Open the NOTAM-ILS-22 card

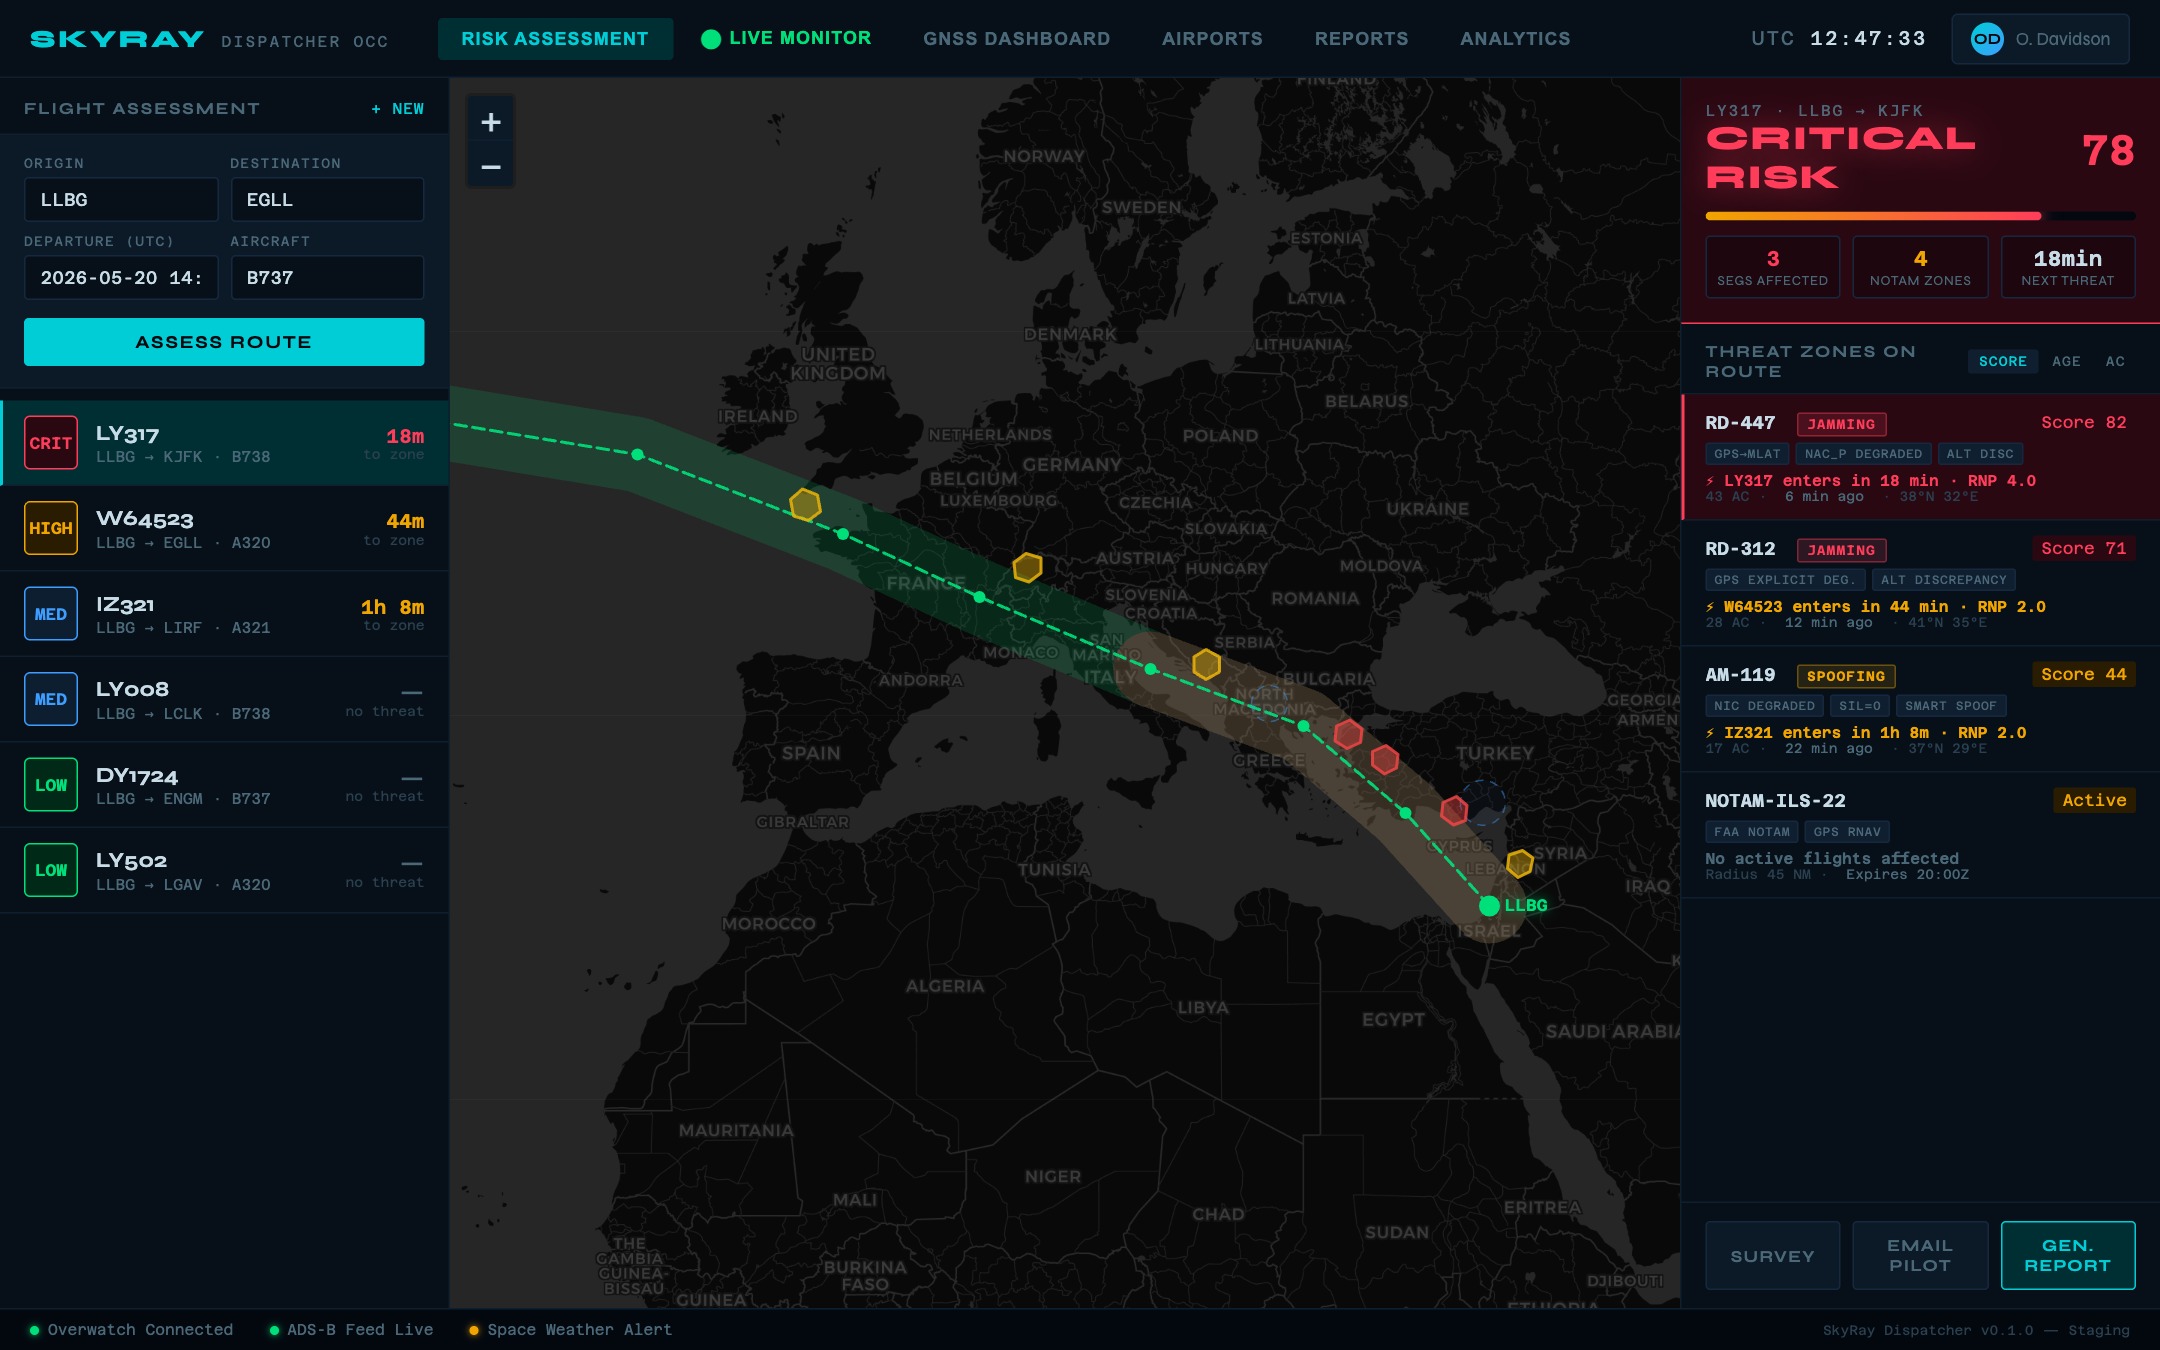[x=1920, y=835]
